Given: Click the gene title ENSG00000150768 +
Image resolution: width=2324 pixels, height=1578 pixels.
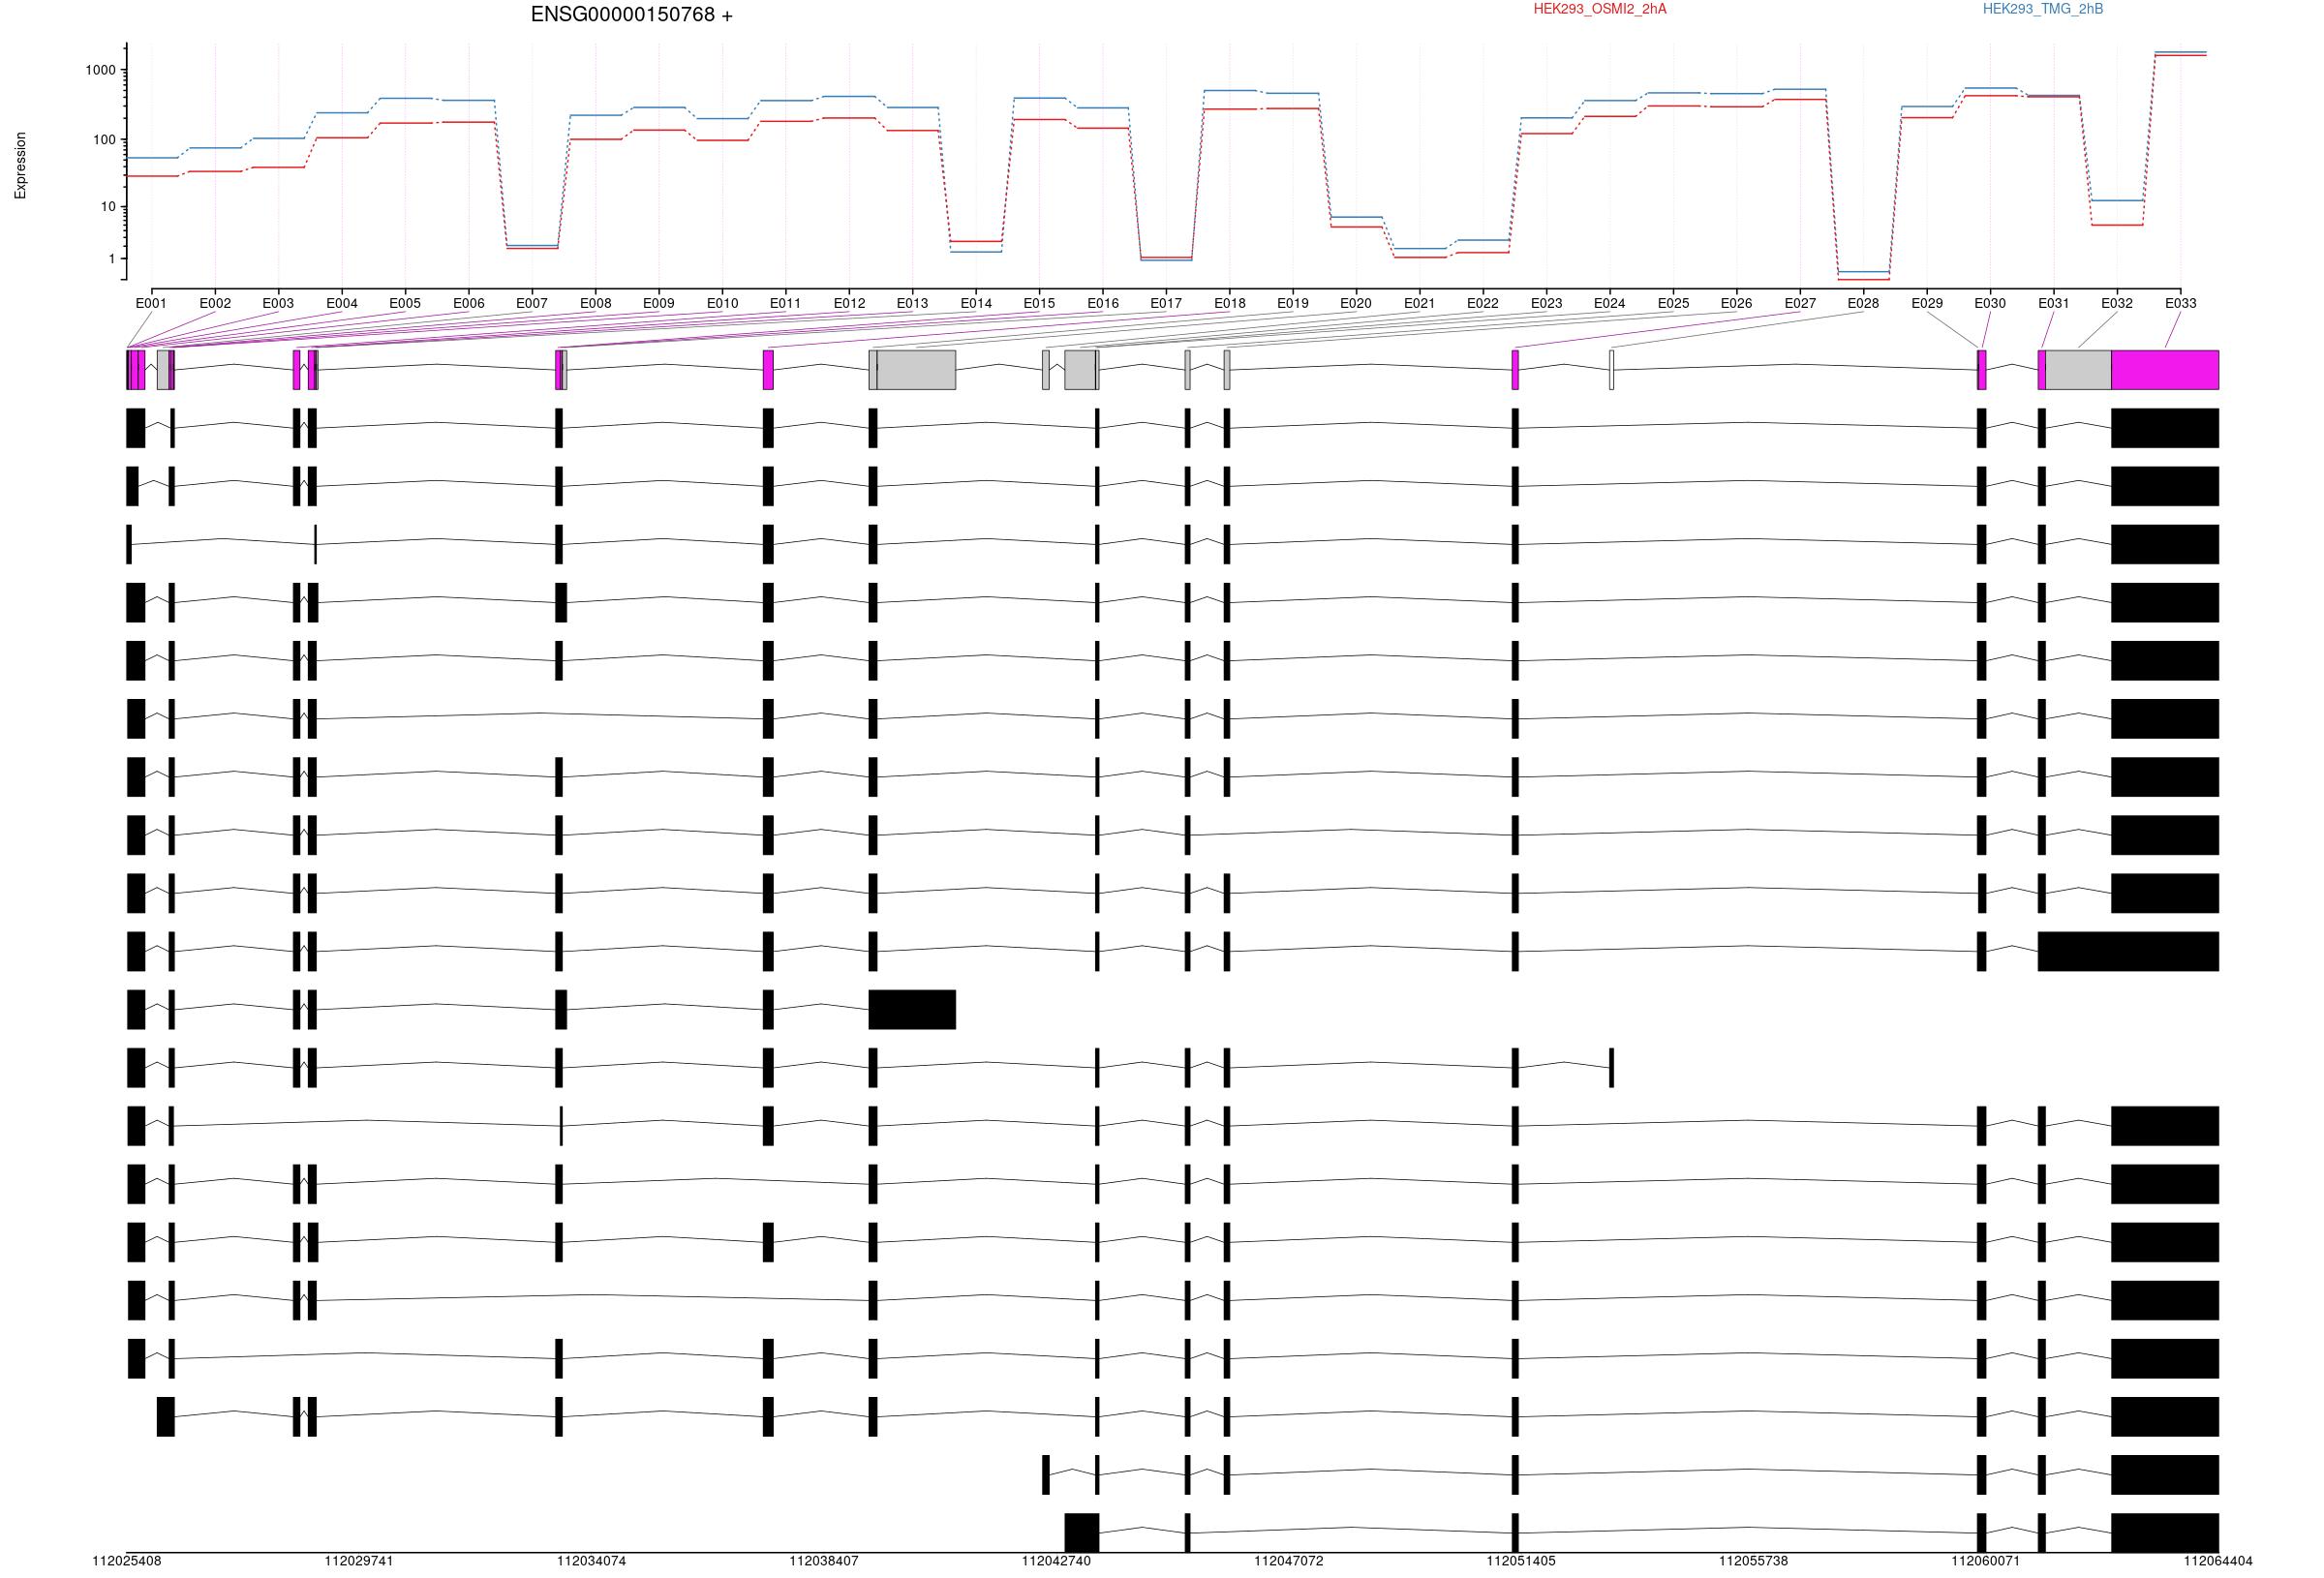Looking at the screenshot, I should [631, 15].
